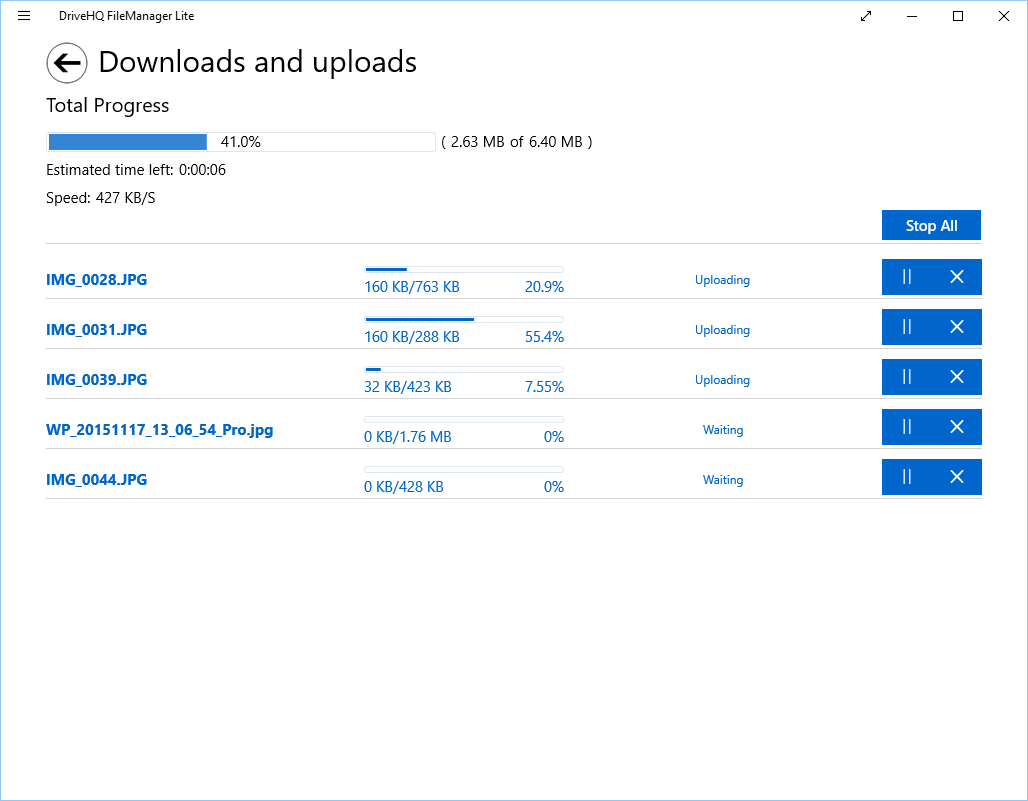
Task: Pause the IMG_0039.JPG upload
Action: pos(906,377)
